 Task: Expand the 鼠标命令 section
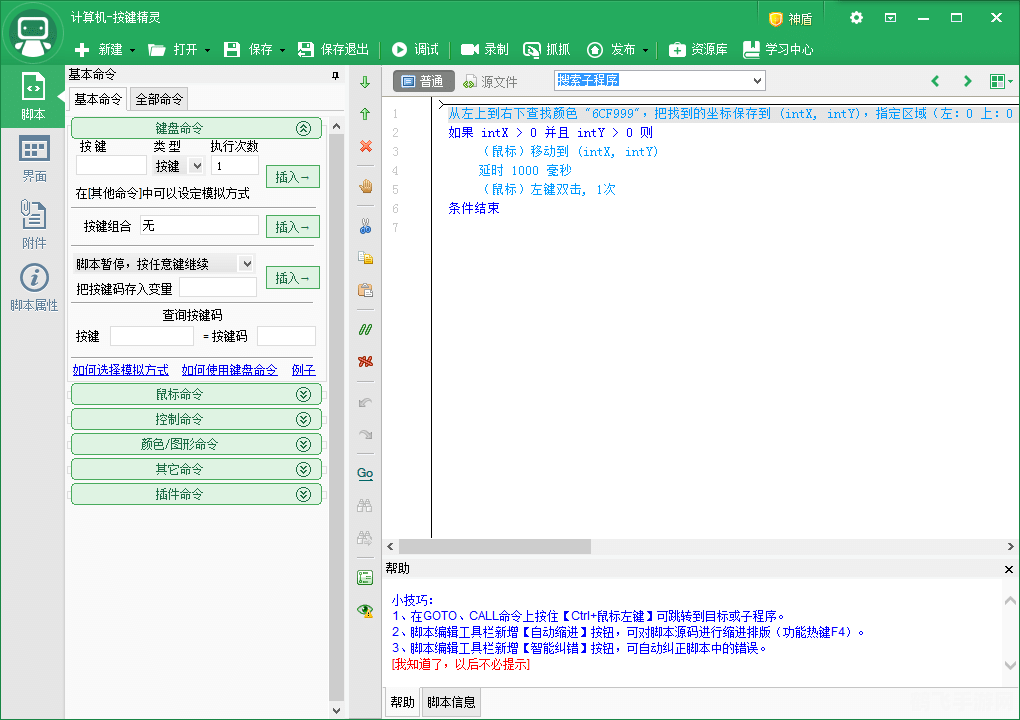(x=305, y=394)
